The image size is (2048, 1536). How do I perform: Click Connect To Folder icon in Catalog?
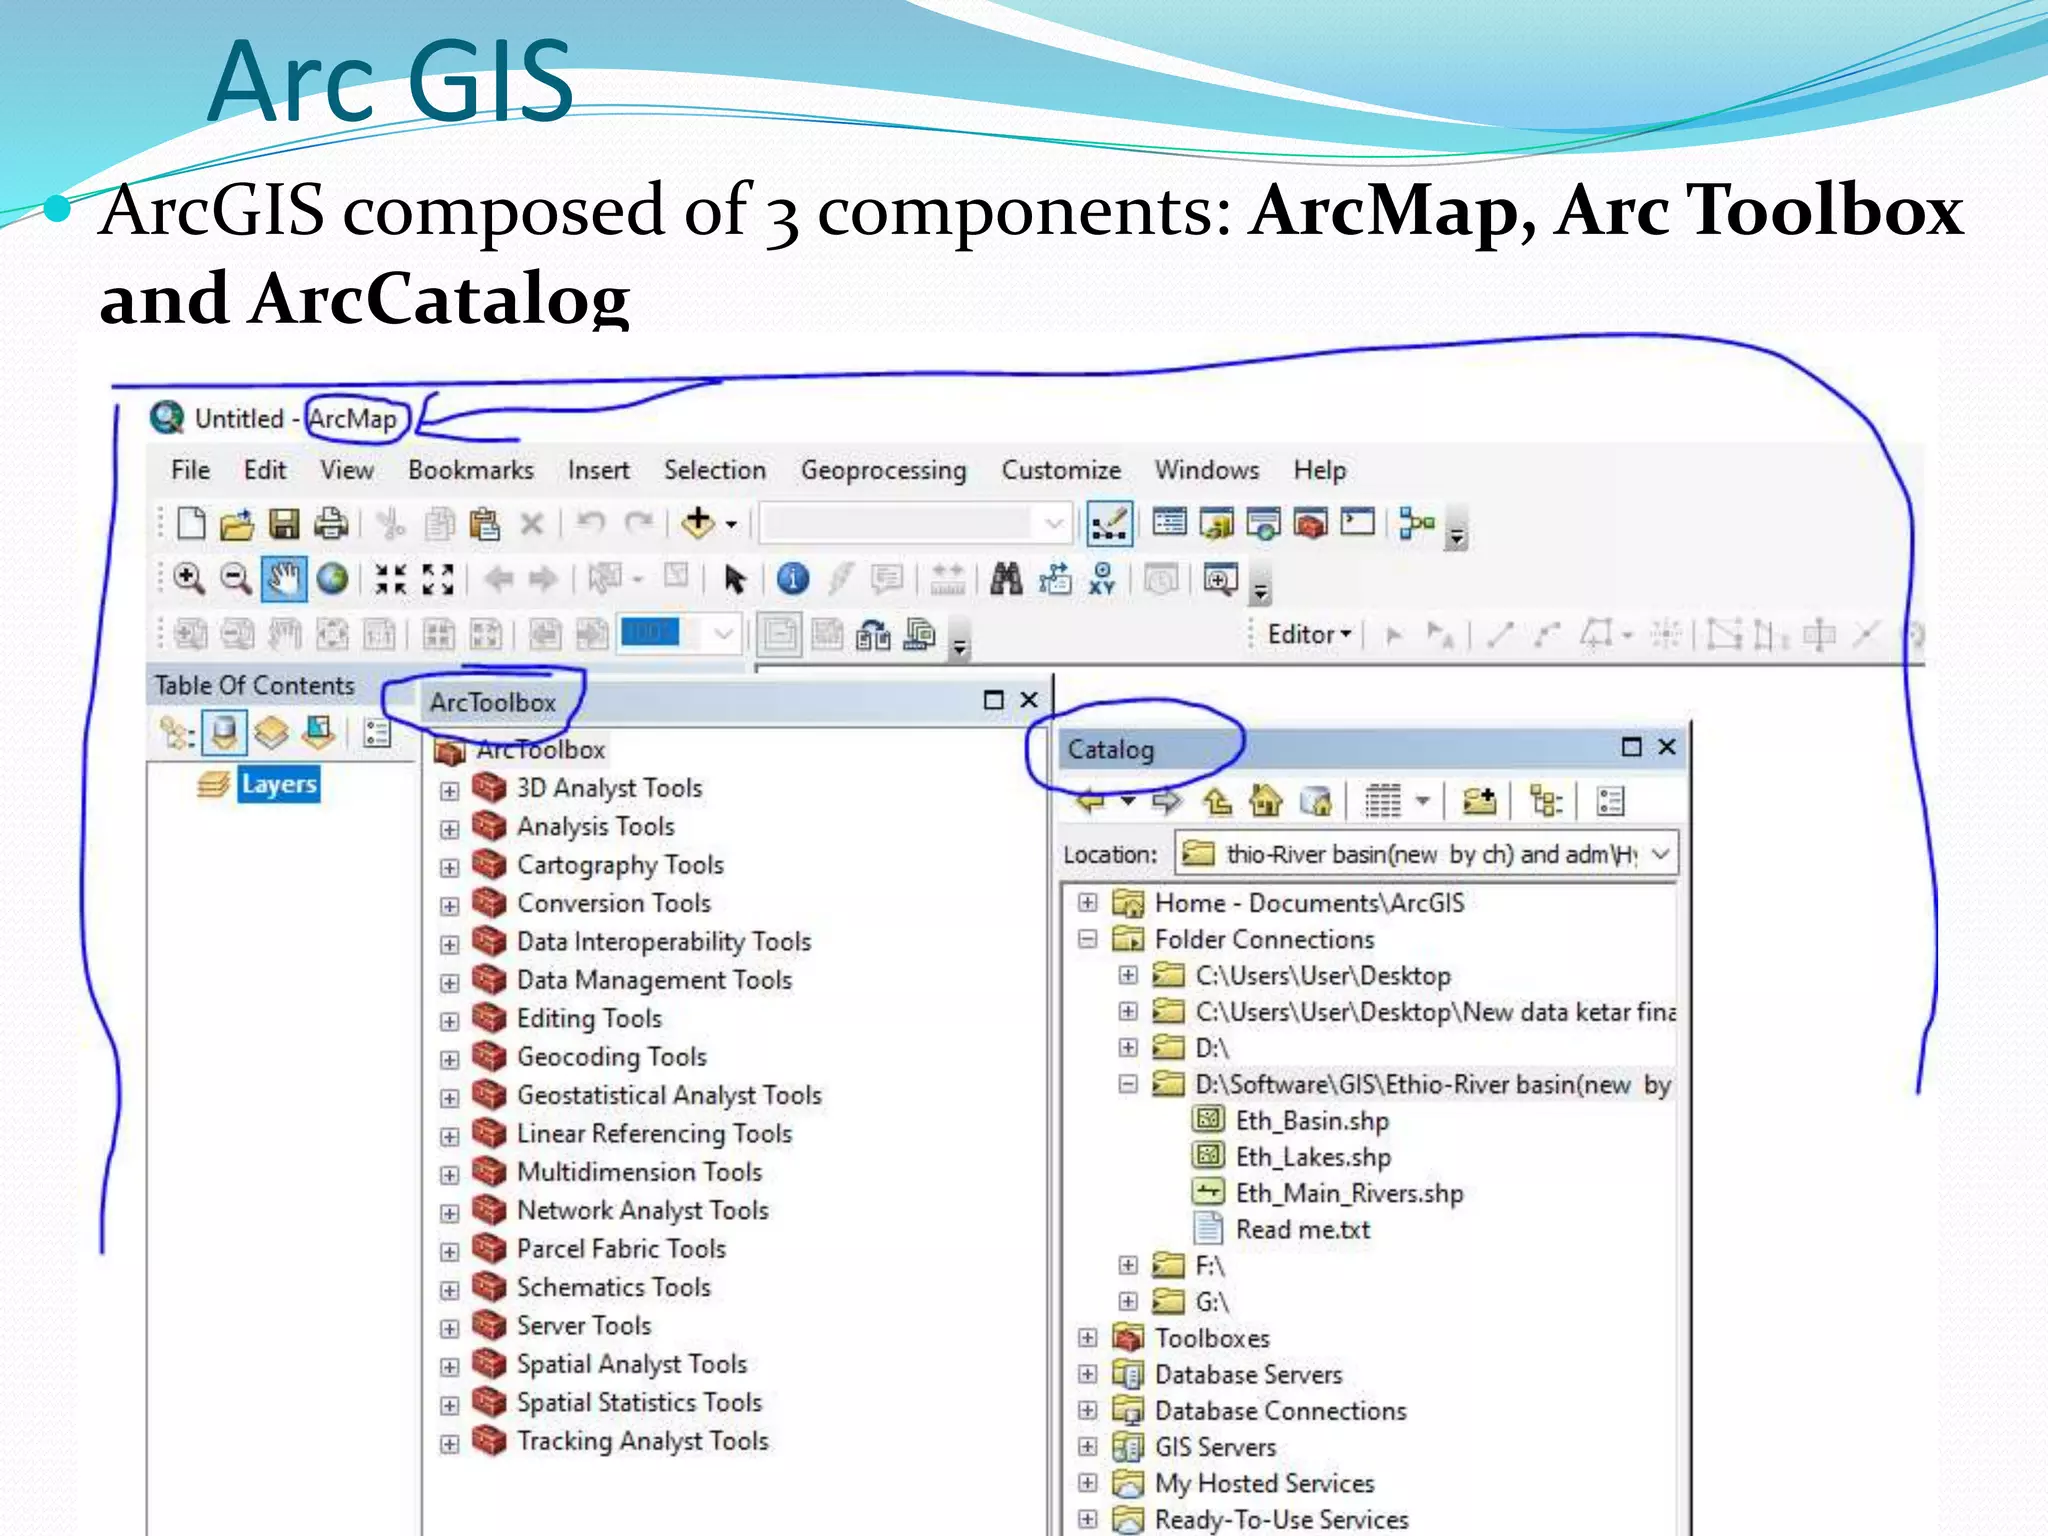click(1479, 801)
